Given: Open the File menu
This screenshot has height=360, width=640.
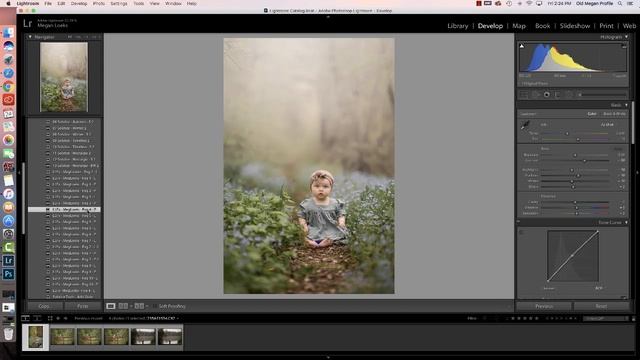Looking at the screenshot, I should 48,3.
